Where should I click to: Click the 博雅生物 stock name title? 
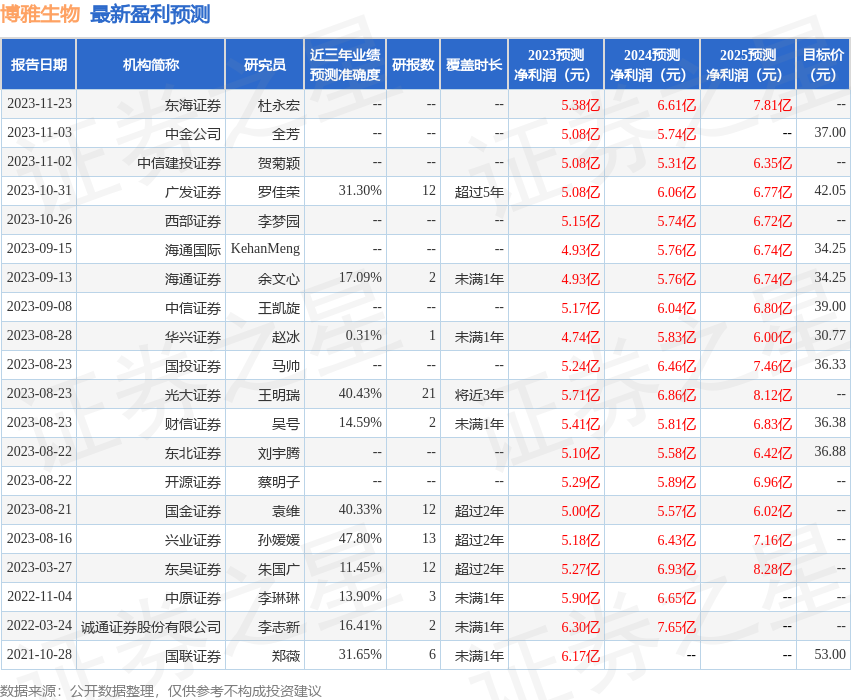40,14
